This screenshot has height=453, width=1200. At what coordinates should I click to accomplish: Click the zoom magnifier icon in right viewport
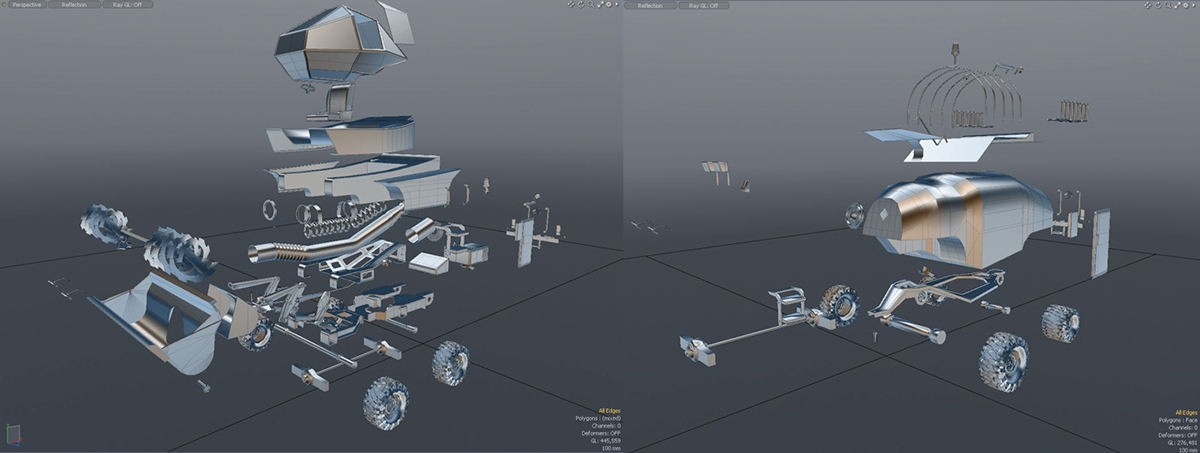[1168, 5]
